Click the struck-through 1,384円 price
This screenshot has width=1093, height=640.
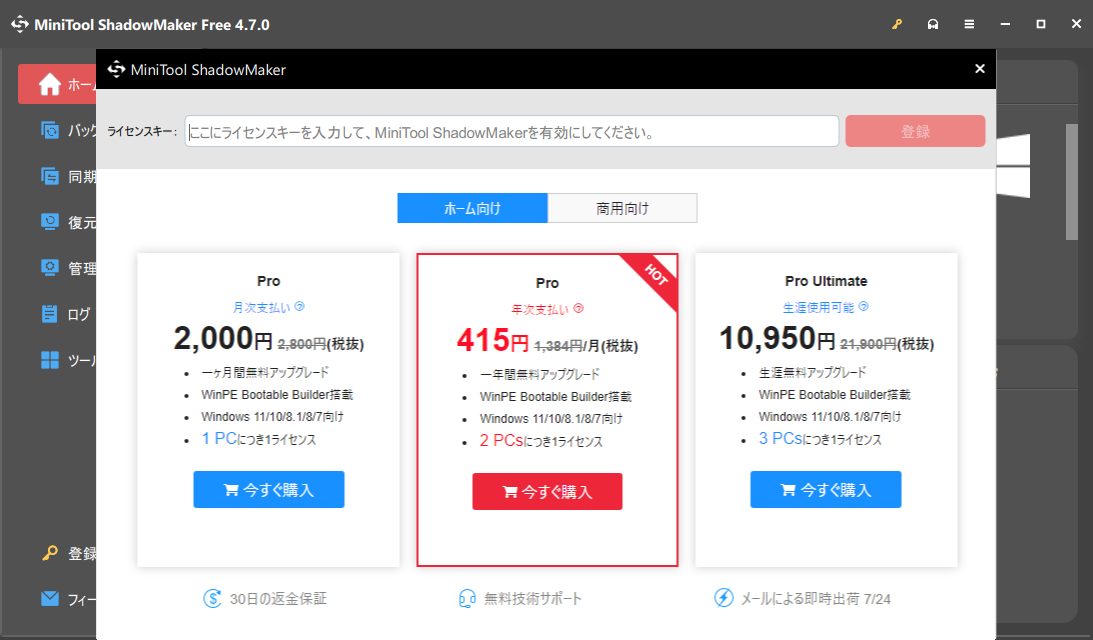point(558,346)
